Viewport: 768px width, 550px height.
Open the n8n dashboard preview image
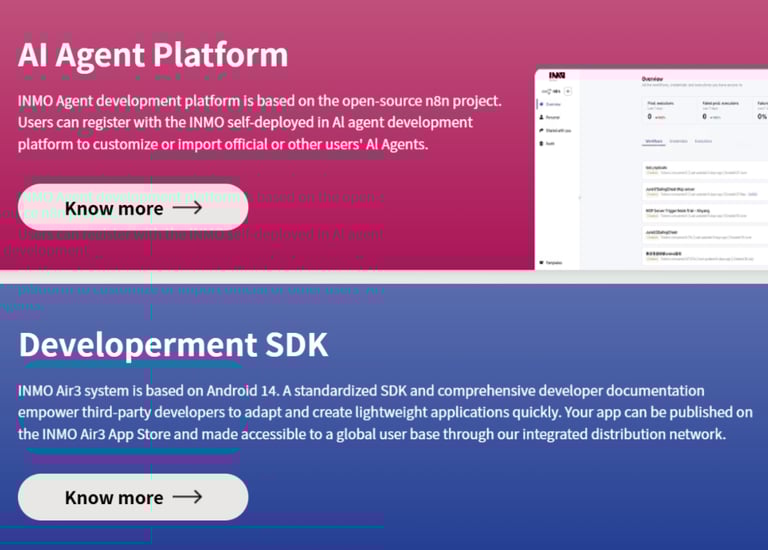(x=651, y=169)
